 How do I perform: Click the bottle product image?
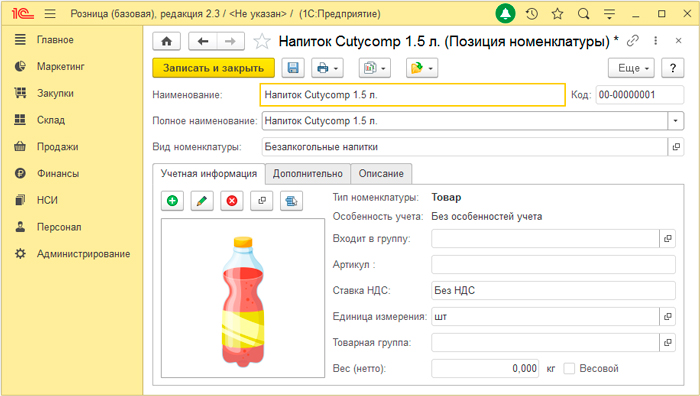(x=243, y=302)
